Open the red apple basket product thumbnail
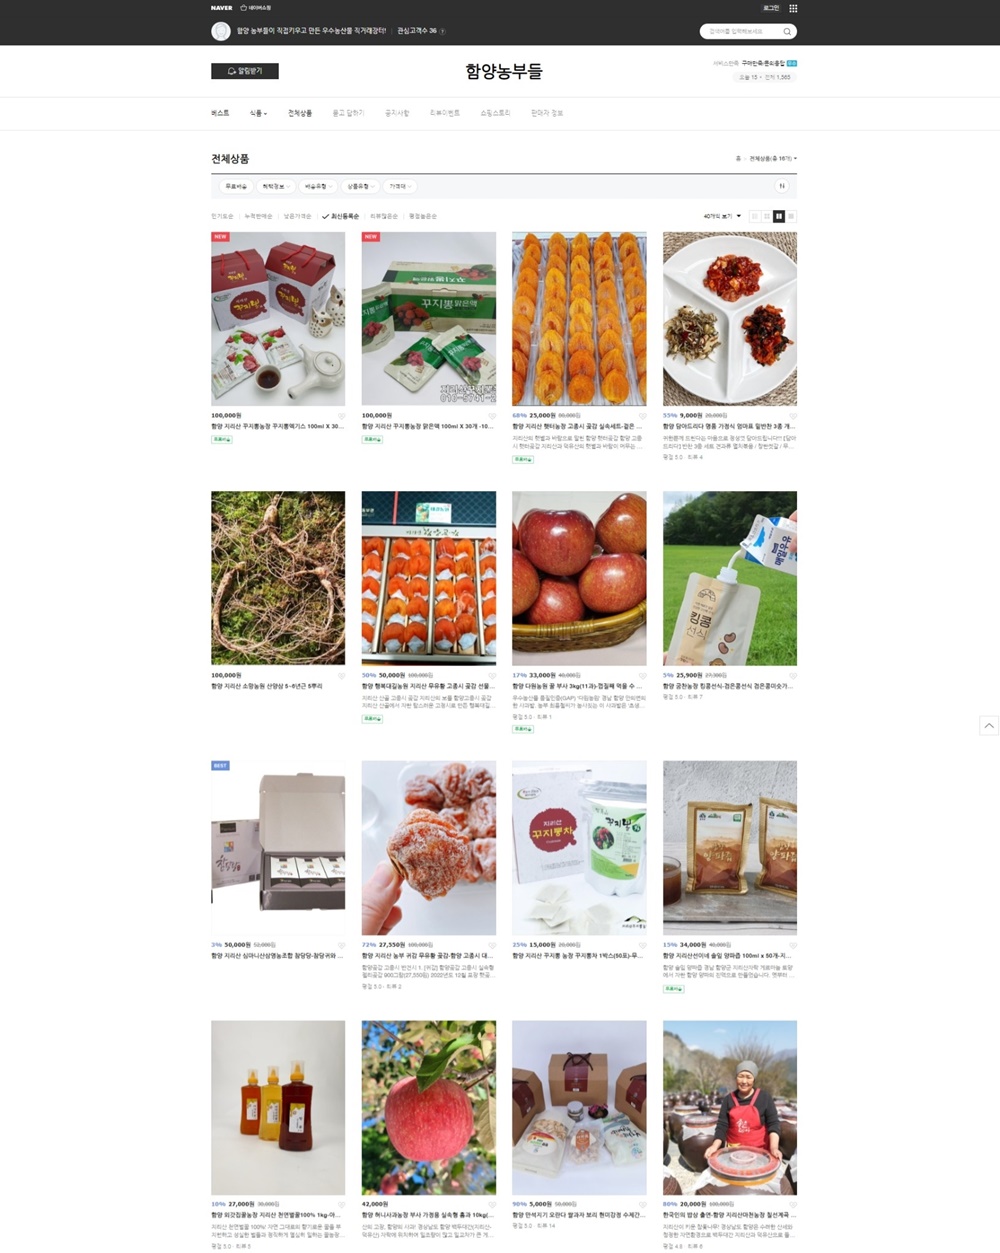 click(579, 578)
